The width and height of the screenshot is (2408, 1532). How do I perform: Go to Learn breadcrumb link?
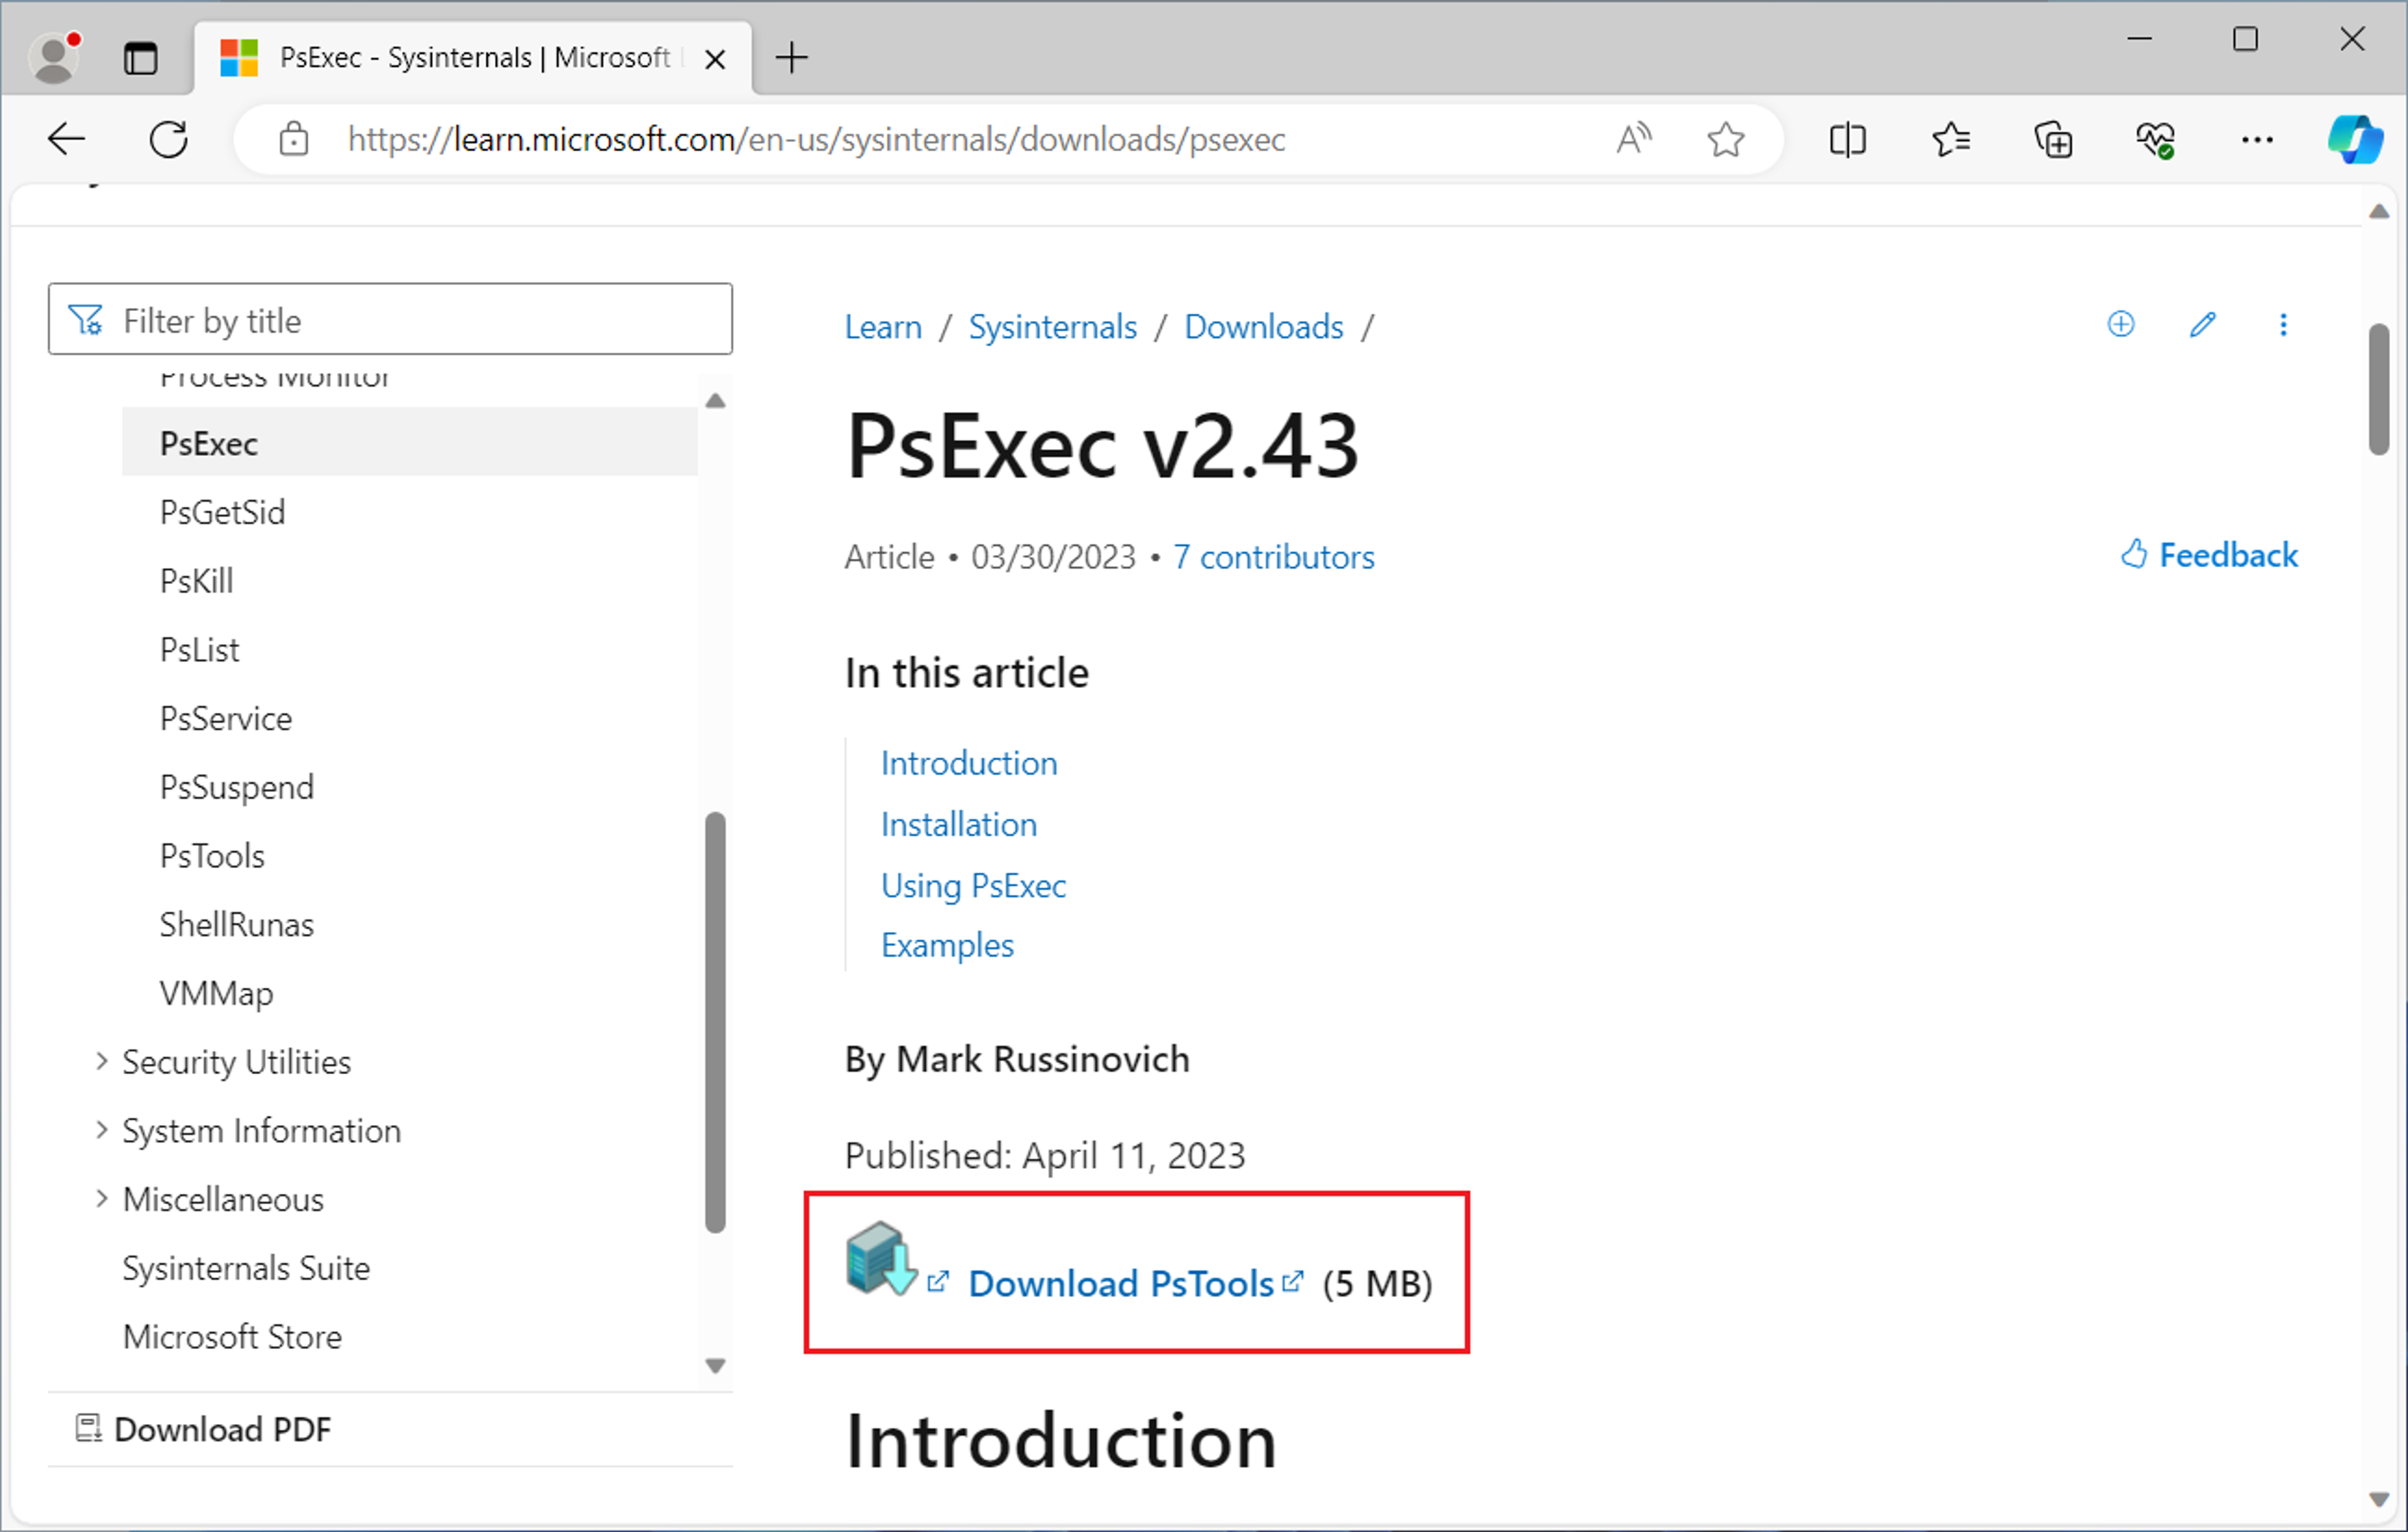point(883,327)
